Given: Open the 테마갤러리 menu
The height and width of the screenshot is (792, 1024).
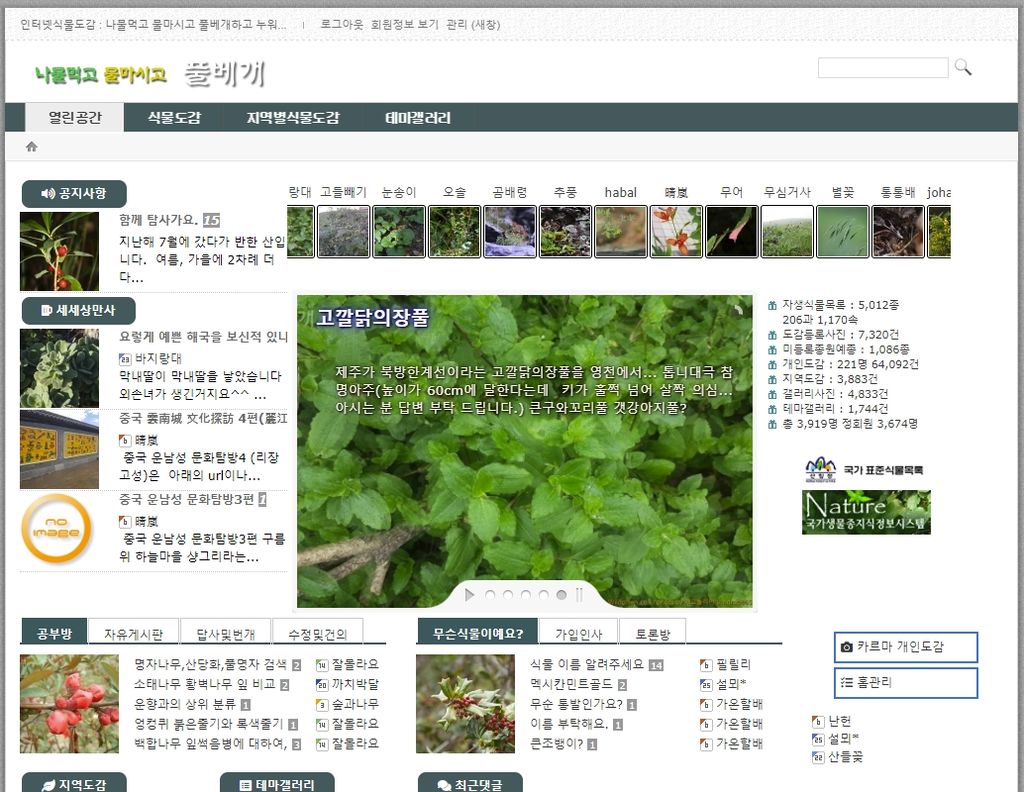Looking at the screenshot, I should pos(418,118).
